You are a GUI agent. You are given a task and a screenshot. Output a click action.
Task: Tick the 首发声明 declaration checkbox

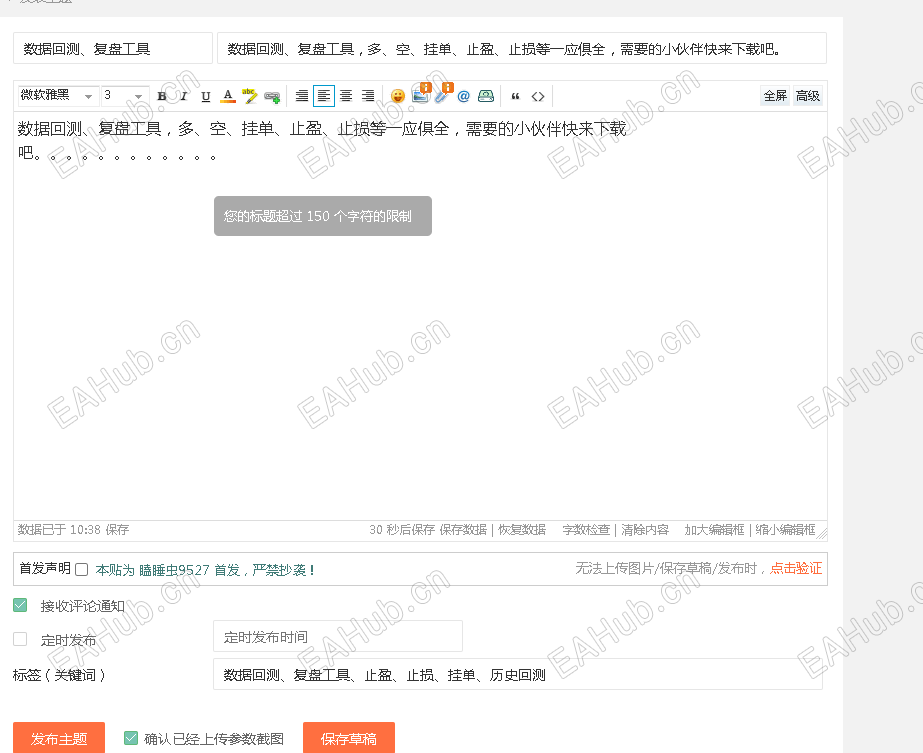[82, 569]
